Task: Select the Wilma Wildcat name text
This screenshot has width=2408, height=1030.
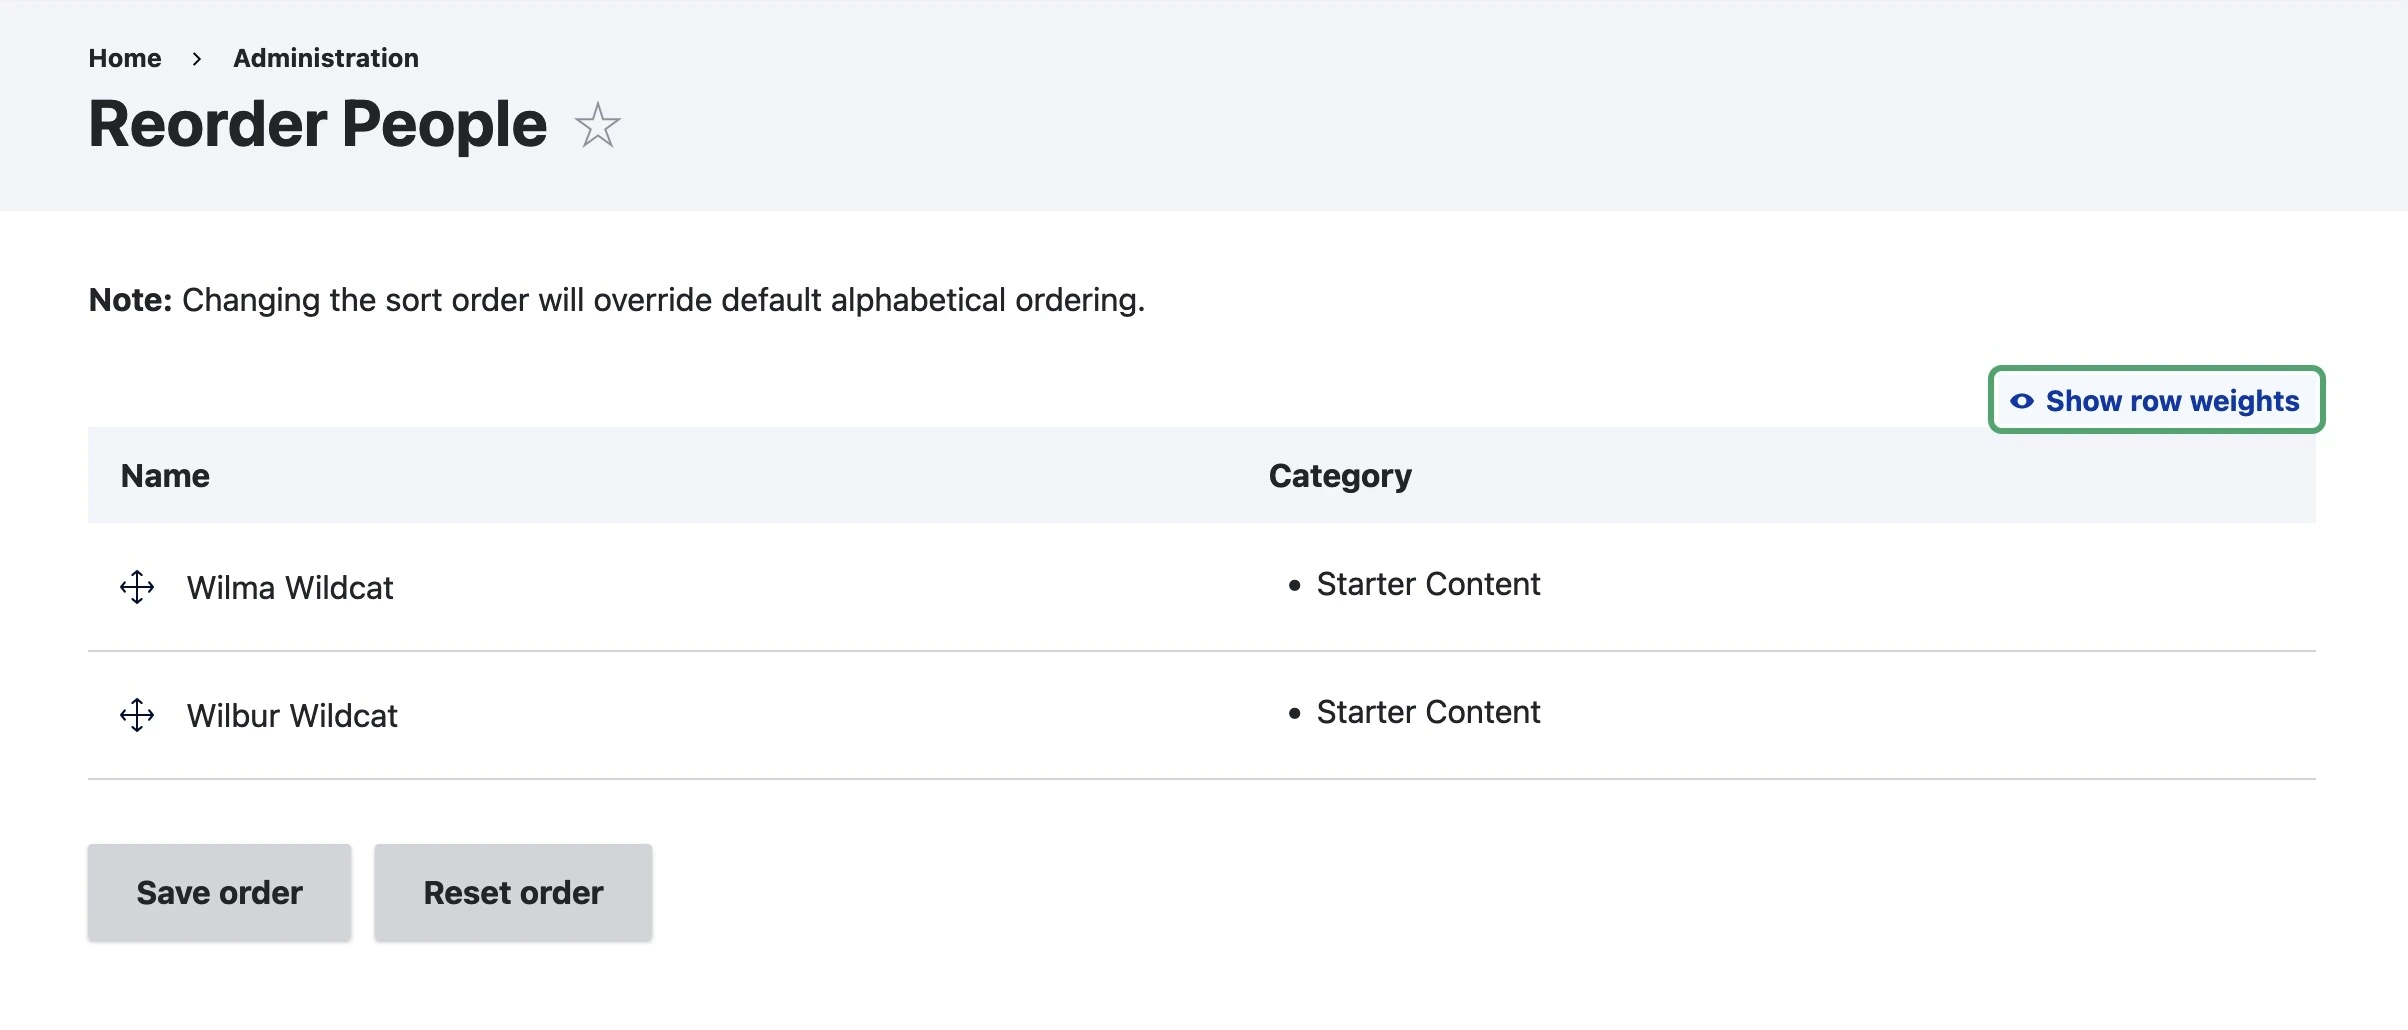Action: pos(290,588)
